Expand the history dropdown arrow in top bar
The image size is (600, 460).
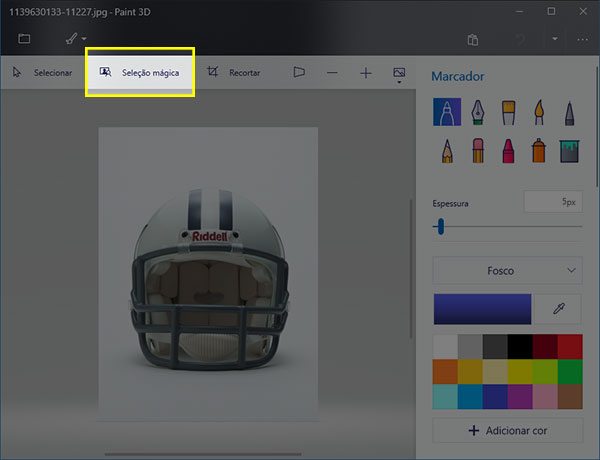coord(554,39)
